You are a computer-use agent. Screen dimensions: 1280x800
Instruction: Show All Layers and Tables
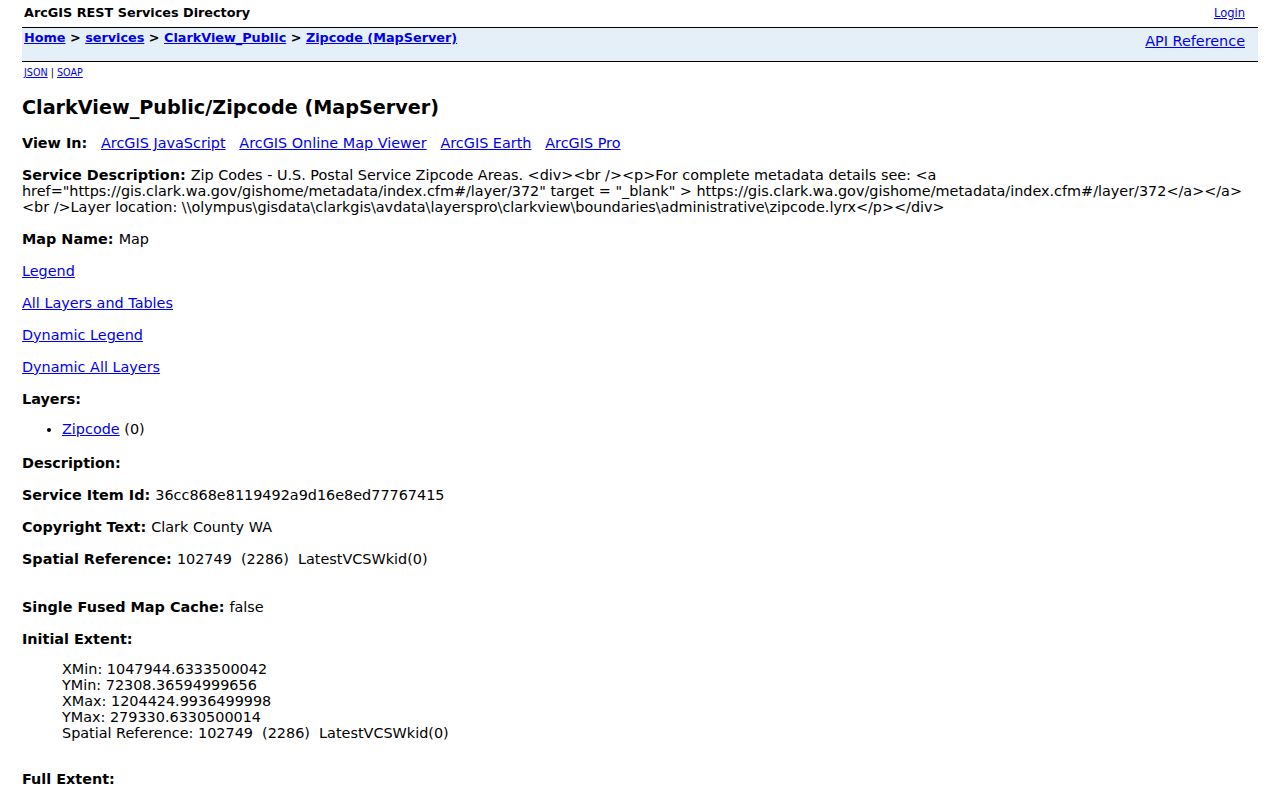pos(97,303)
